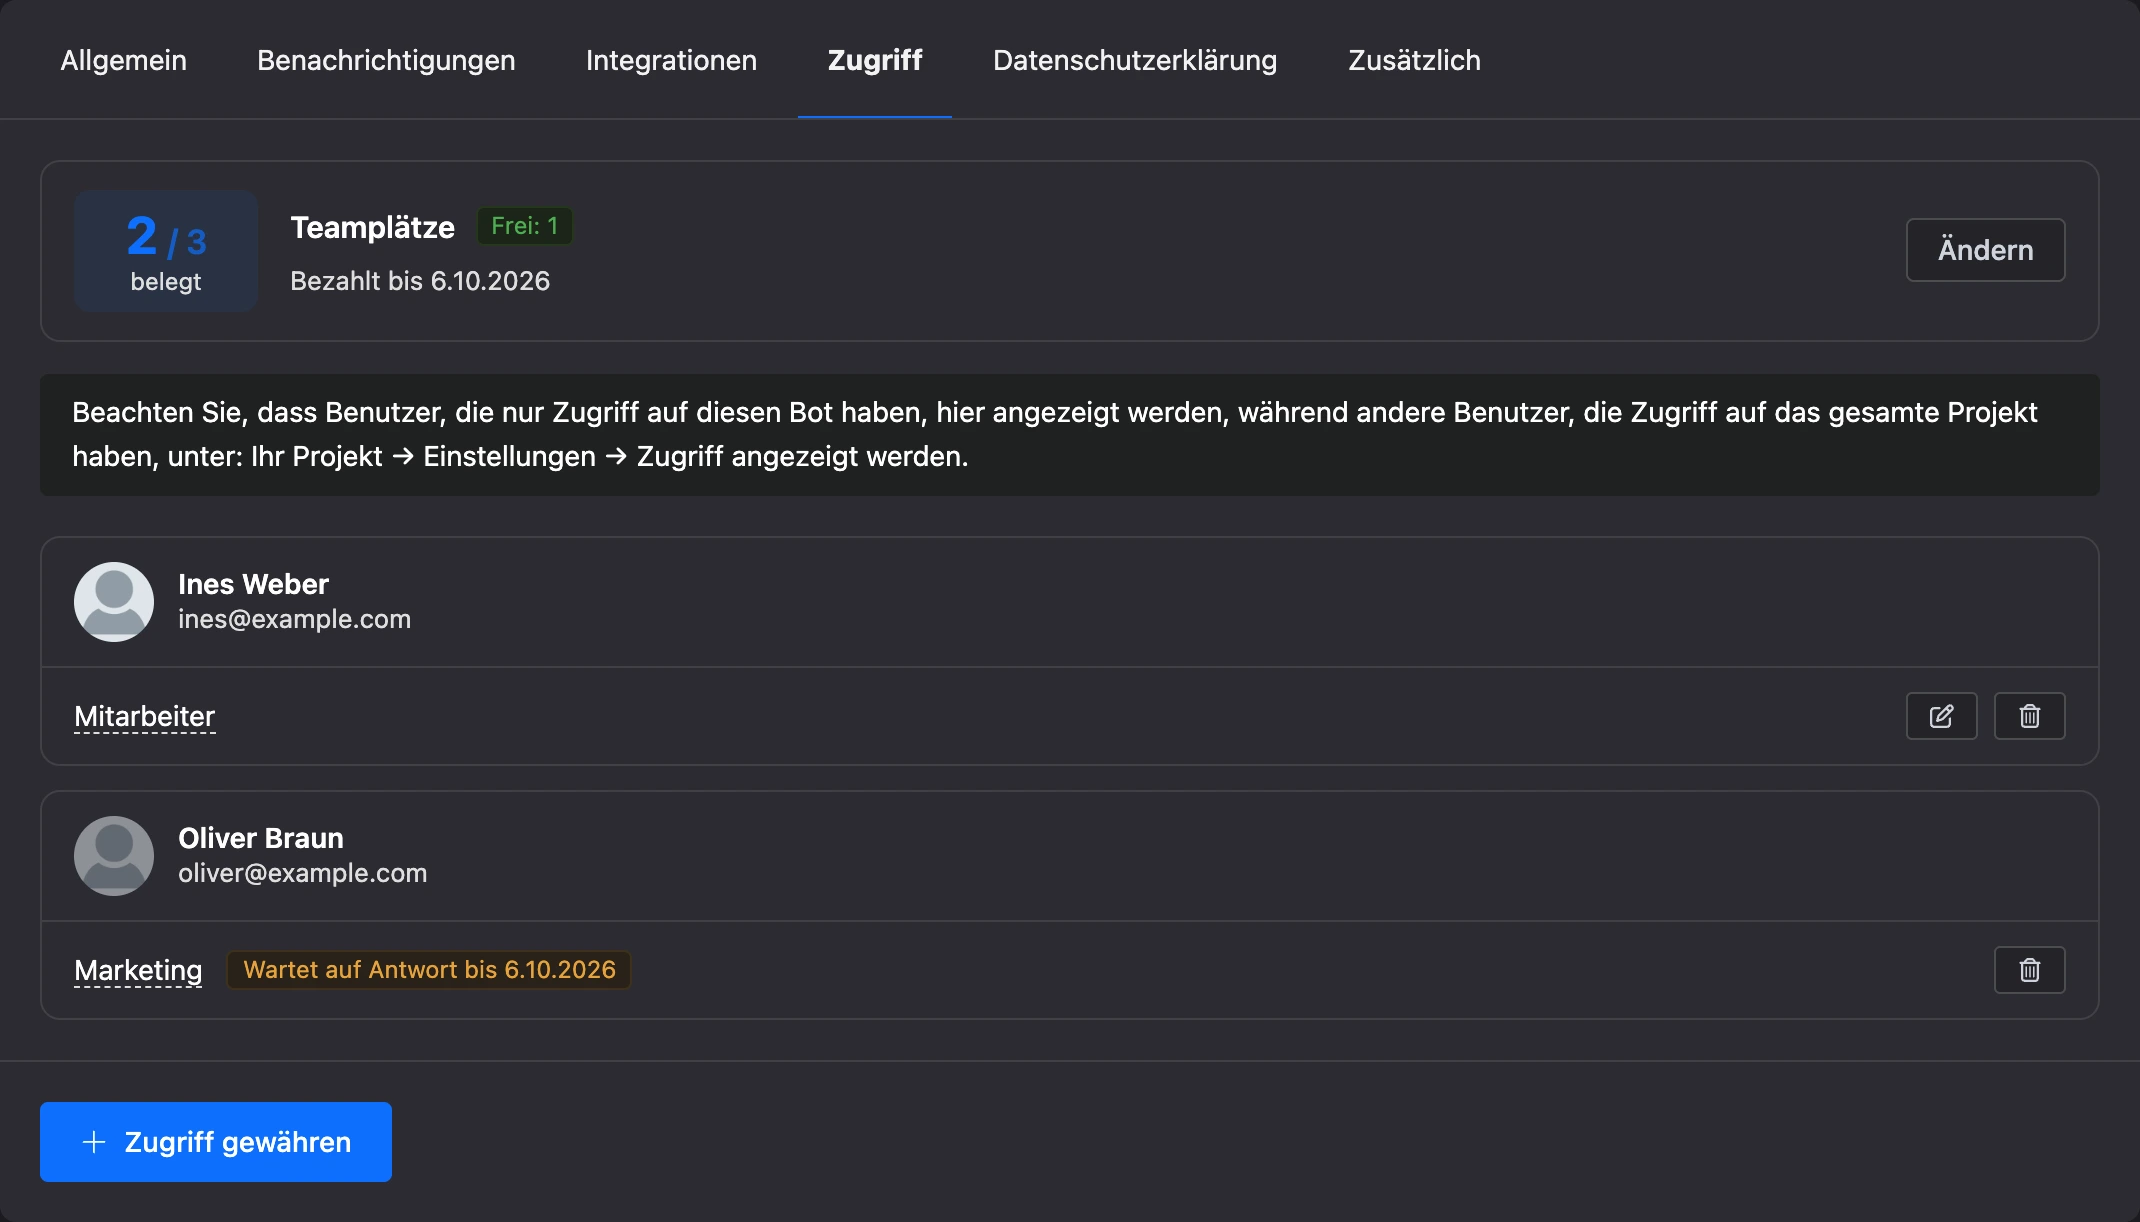Click the 'Wartet auf Antwort bis 6.10.2026' badge
This screenshot has height=1222, width=2140.
pos(429,970)
